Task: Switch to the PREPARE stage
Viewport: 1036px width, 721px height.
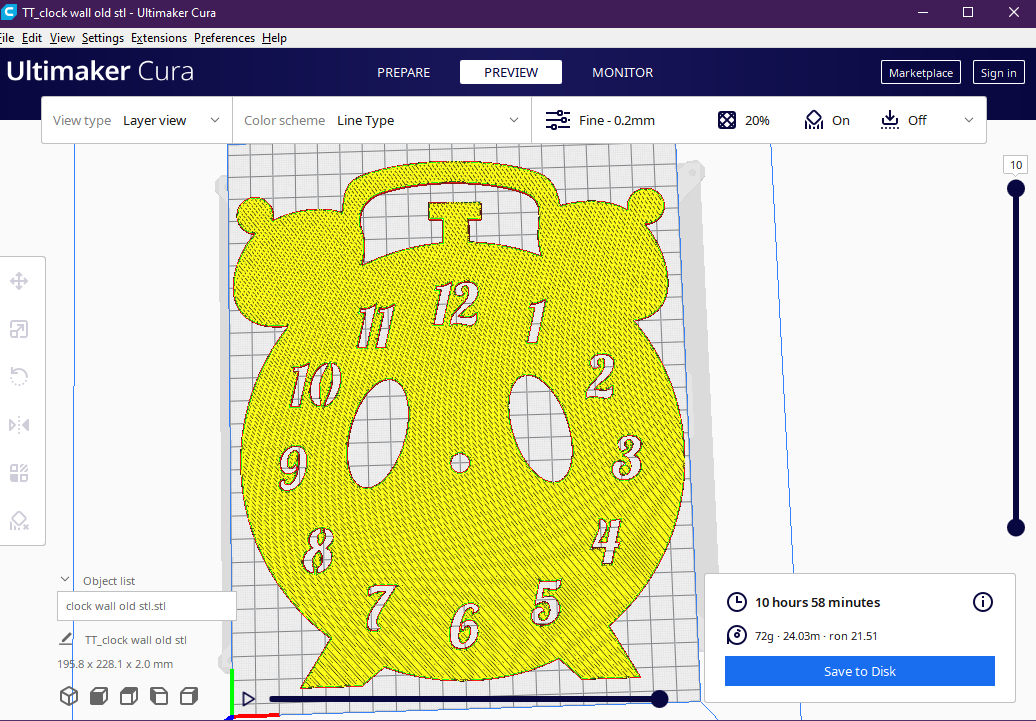Action: tap(404, 72)
